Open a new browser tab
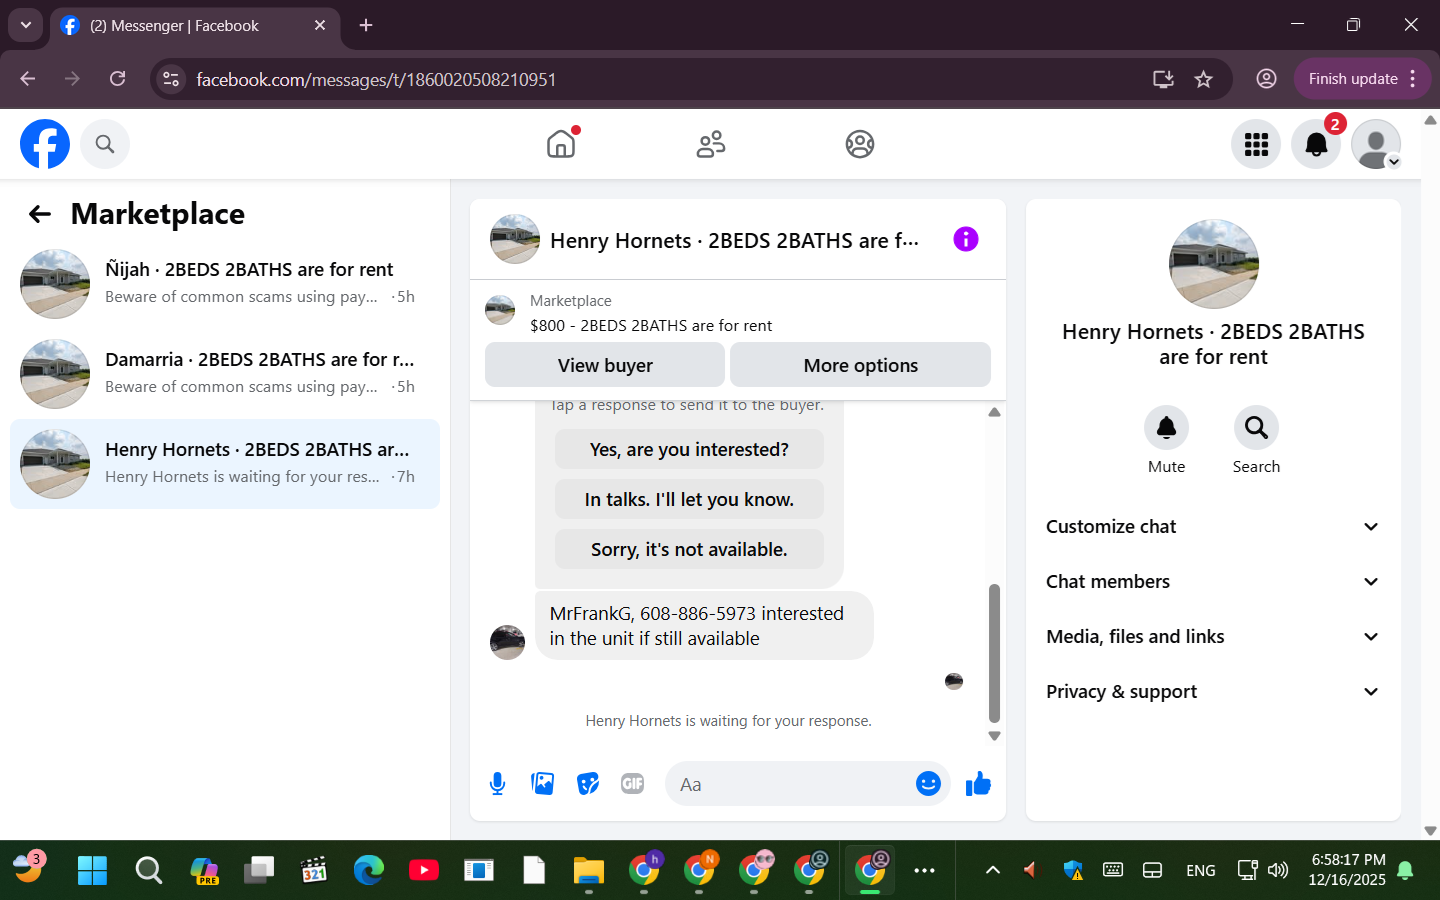 click(x=366, y=26)
